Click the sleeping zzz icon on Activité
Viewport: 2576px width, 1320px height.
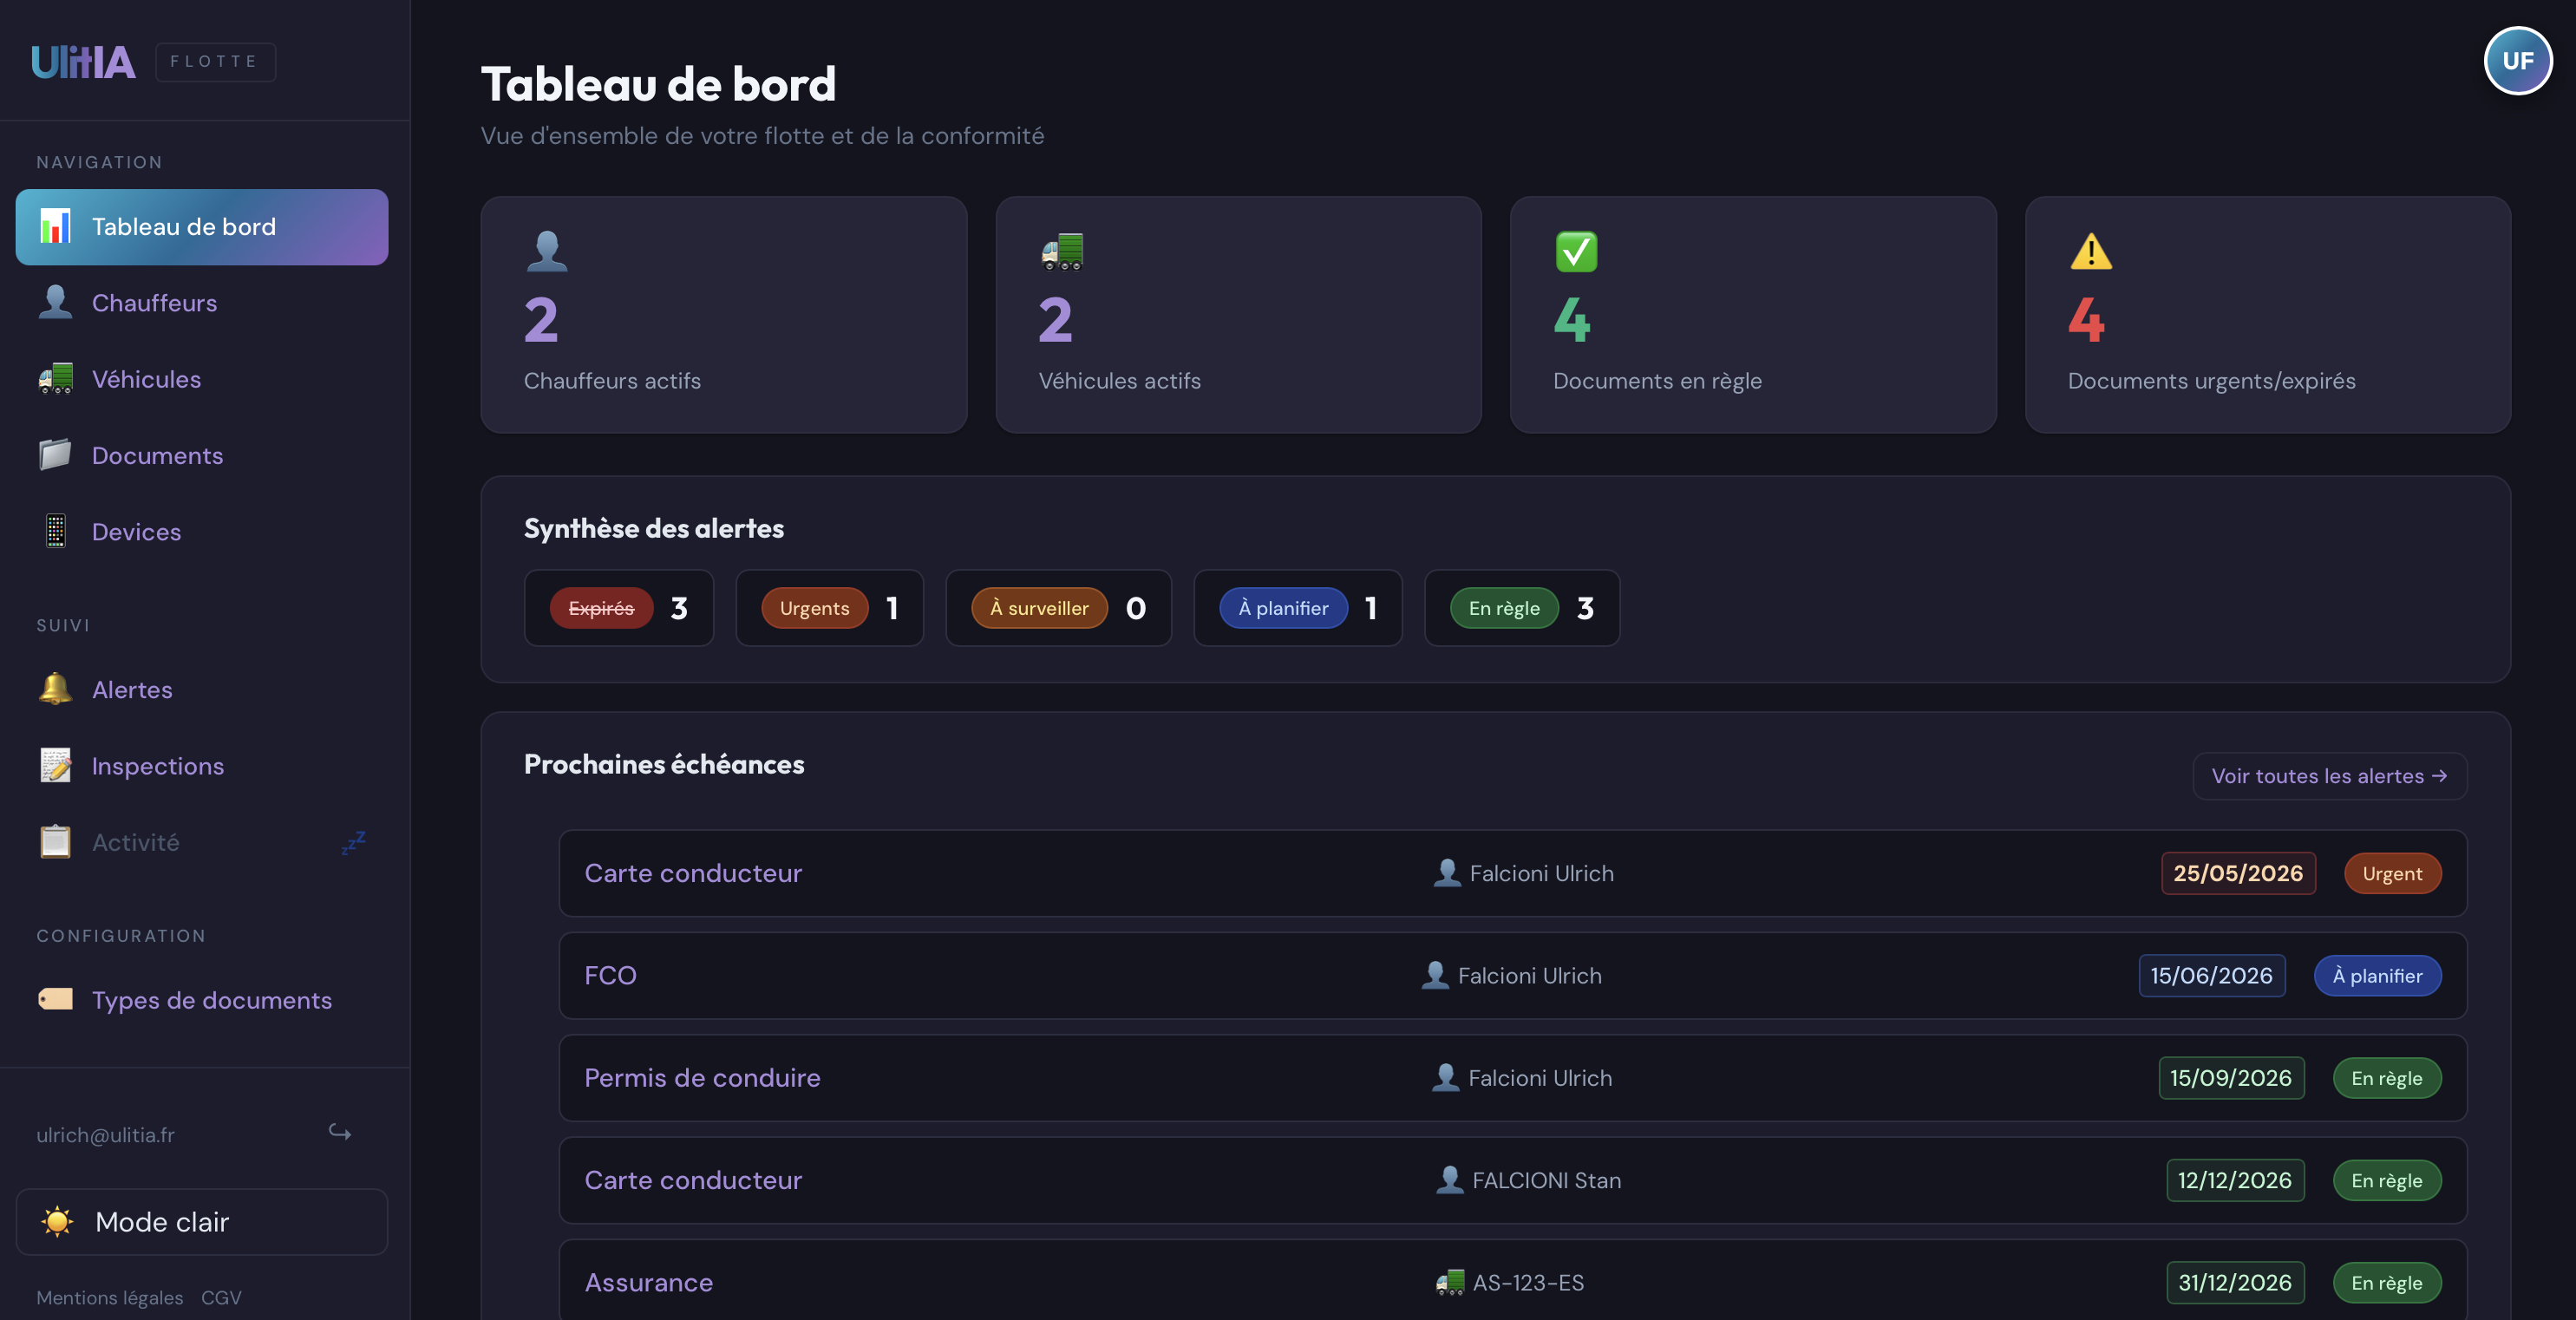353,842
